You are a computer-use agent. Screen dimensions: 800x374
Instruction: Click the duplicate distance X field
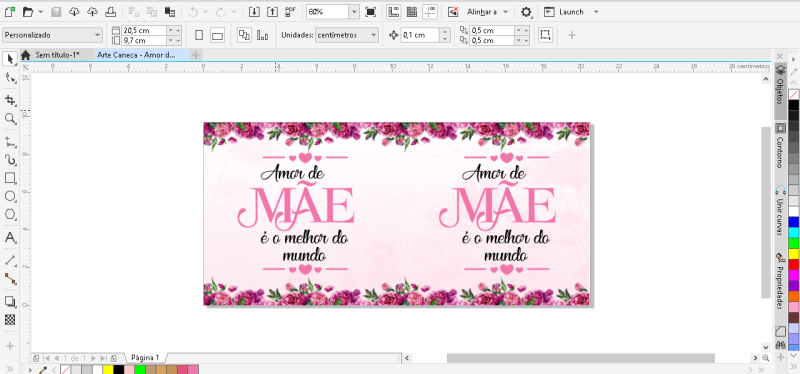coord(492,31)
